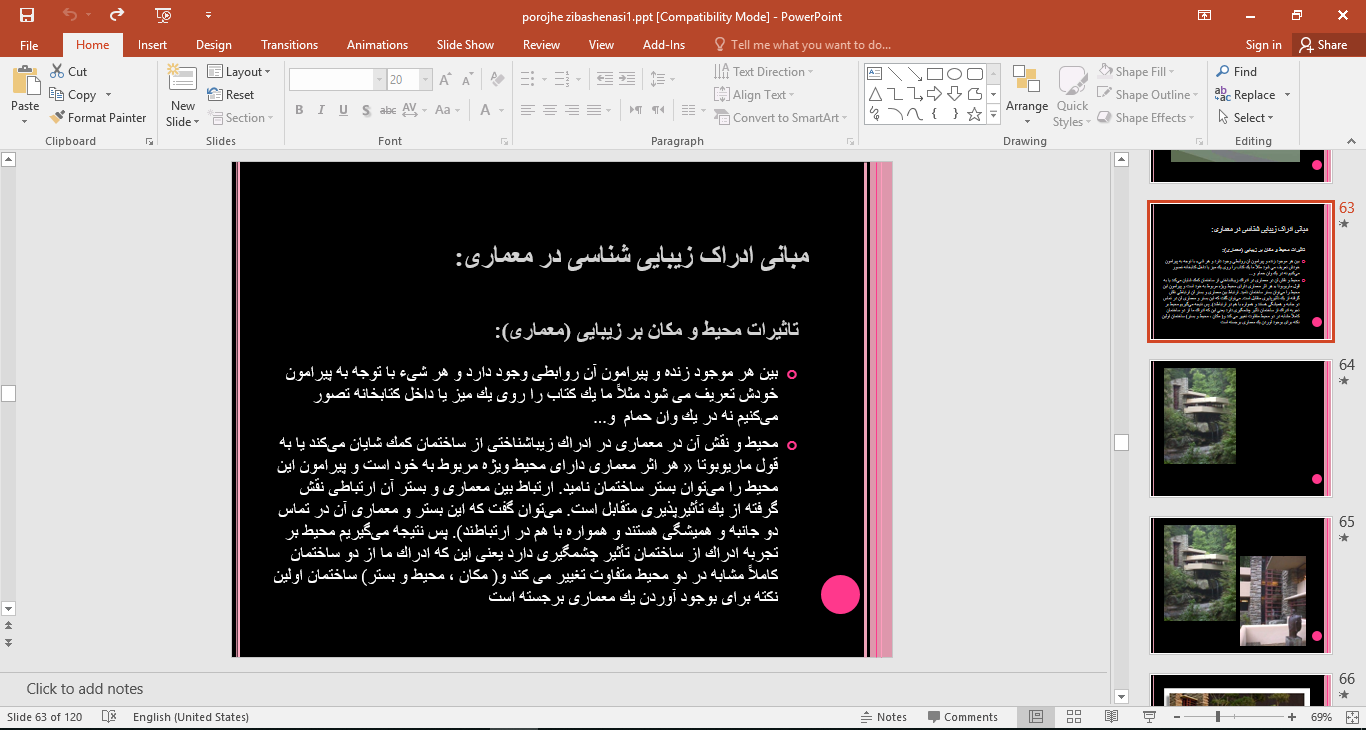1366x730 pixels.
Task: Fit slide to current window button
Action: click(x=1350, y=717)
